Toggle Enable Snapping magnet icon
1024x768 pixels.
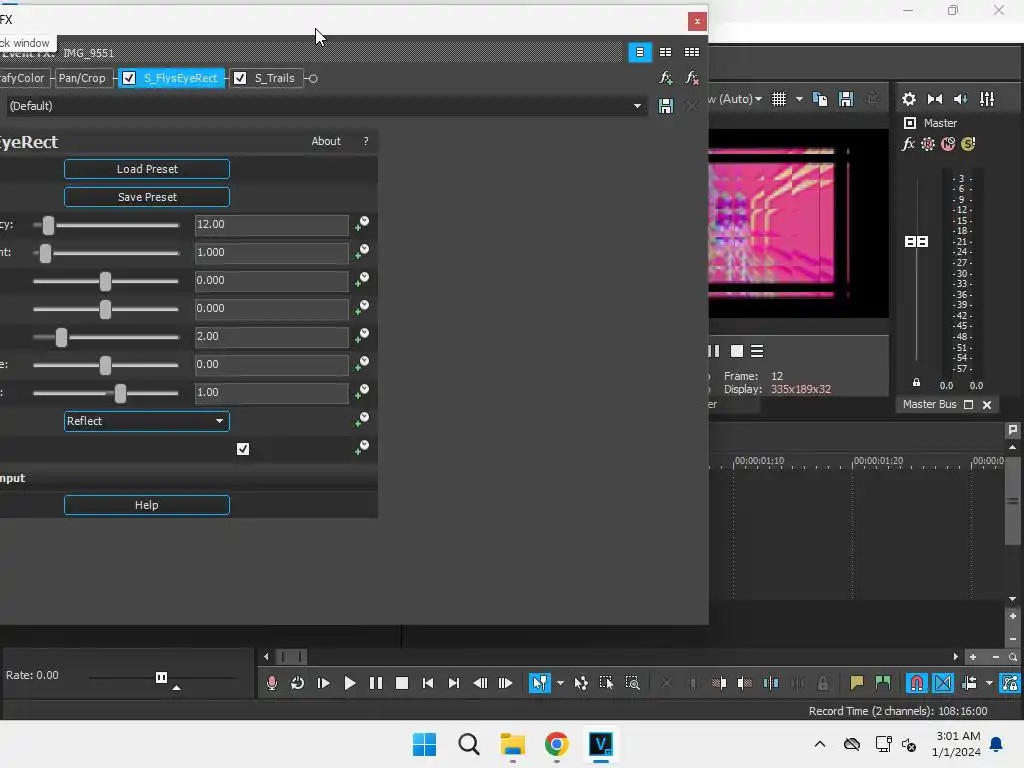[x=917, y=683]
